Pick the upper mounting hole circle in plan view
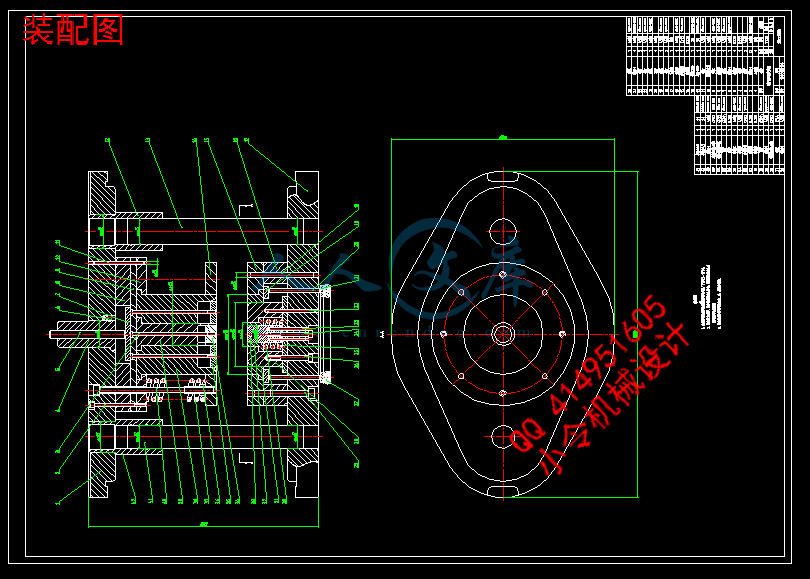Viewport: 810px width, 579px height. point(503,232)
